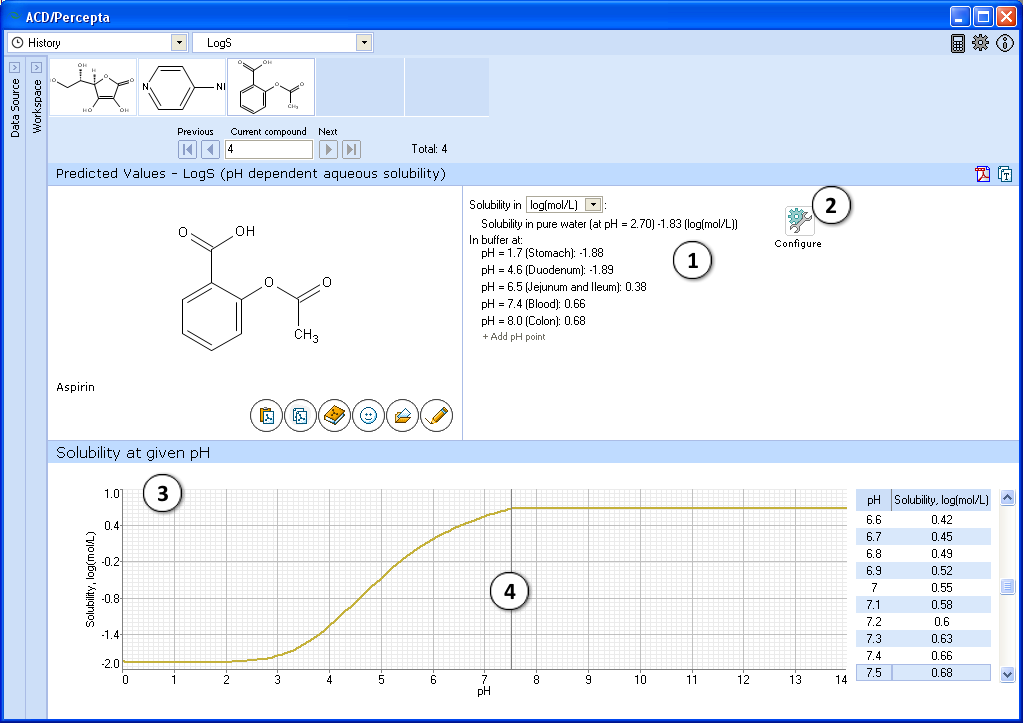Click the Configure gear-and-wrench icon
This screenshot has height=723, width=1023.
pyautogui.click(x=799, y=221)
